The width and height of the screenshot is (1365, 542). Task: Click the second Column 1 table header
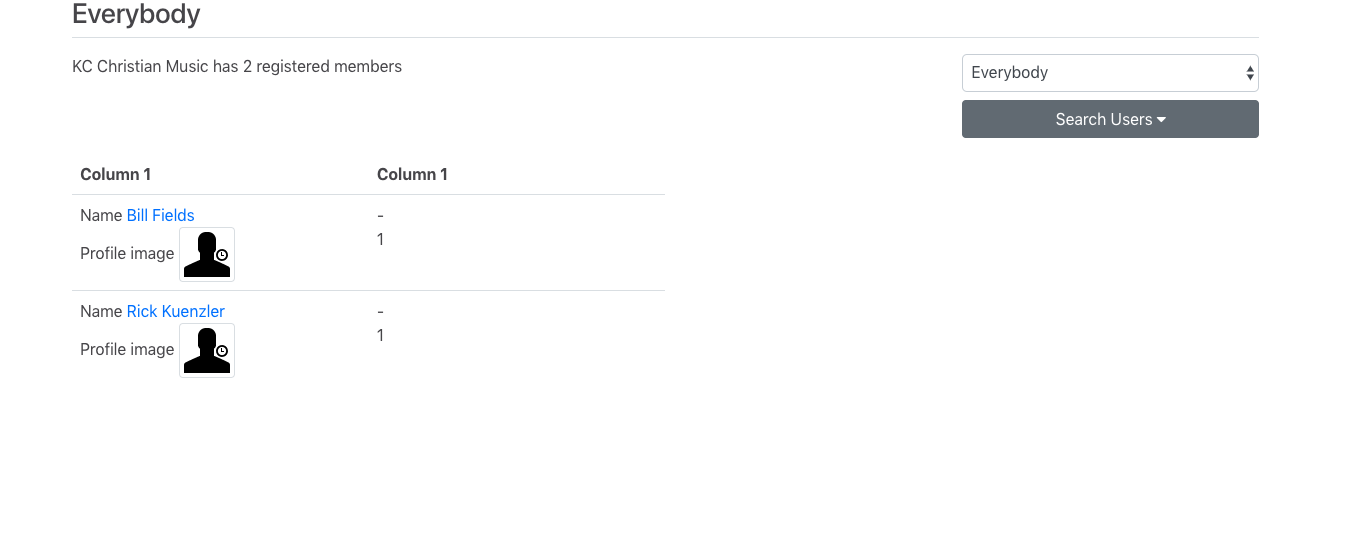pos(412,174)
